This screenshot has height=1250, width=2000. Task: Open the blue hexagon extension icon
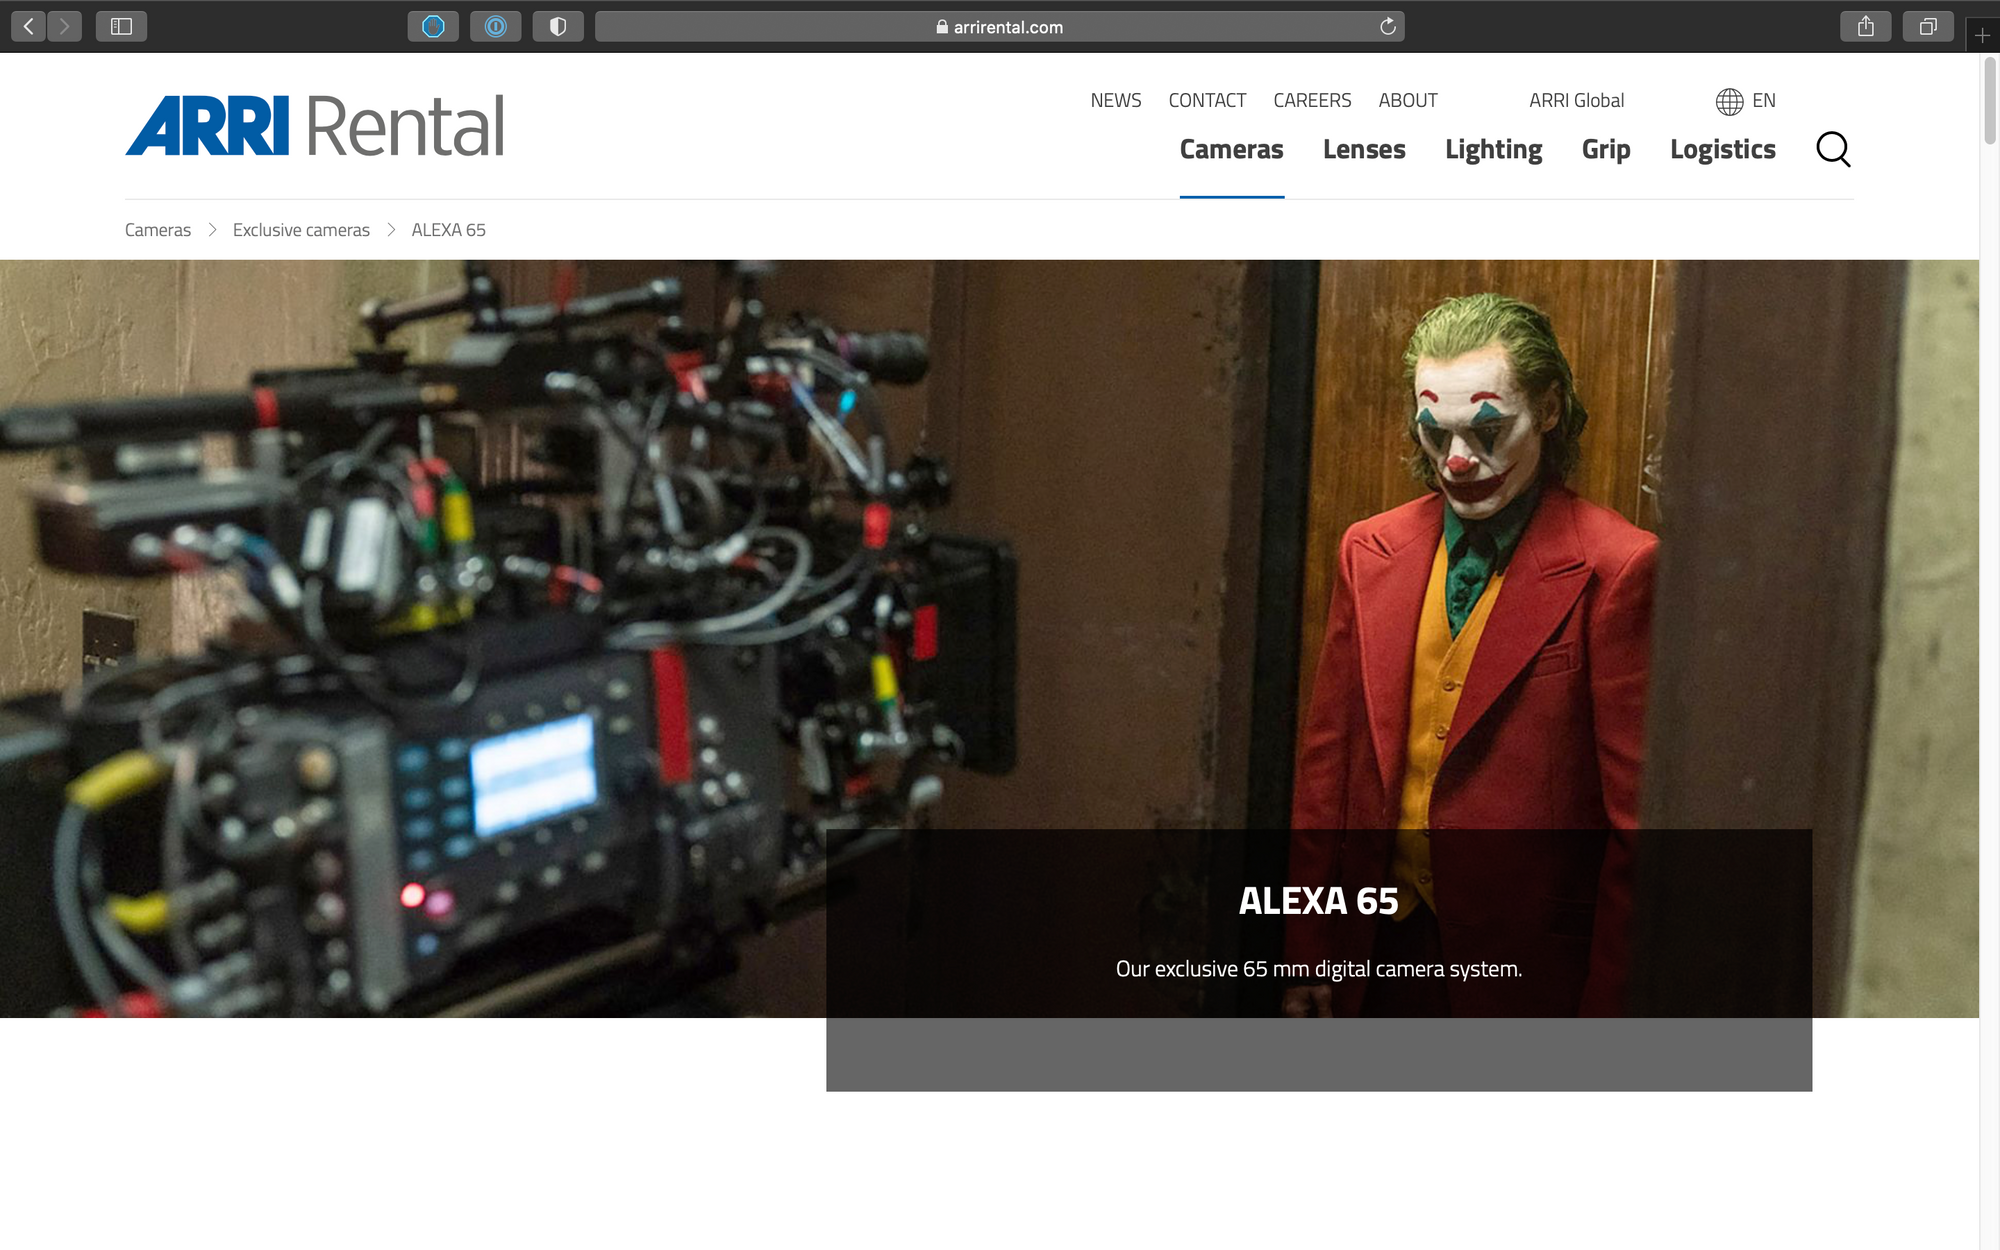[433, 27]
